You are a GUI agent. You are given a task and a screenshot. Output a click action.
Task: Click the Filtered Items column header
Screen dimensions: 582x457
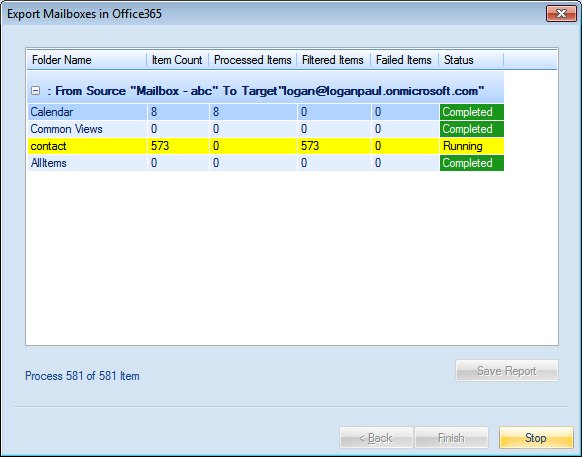334,60
